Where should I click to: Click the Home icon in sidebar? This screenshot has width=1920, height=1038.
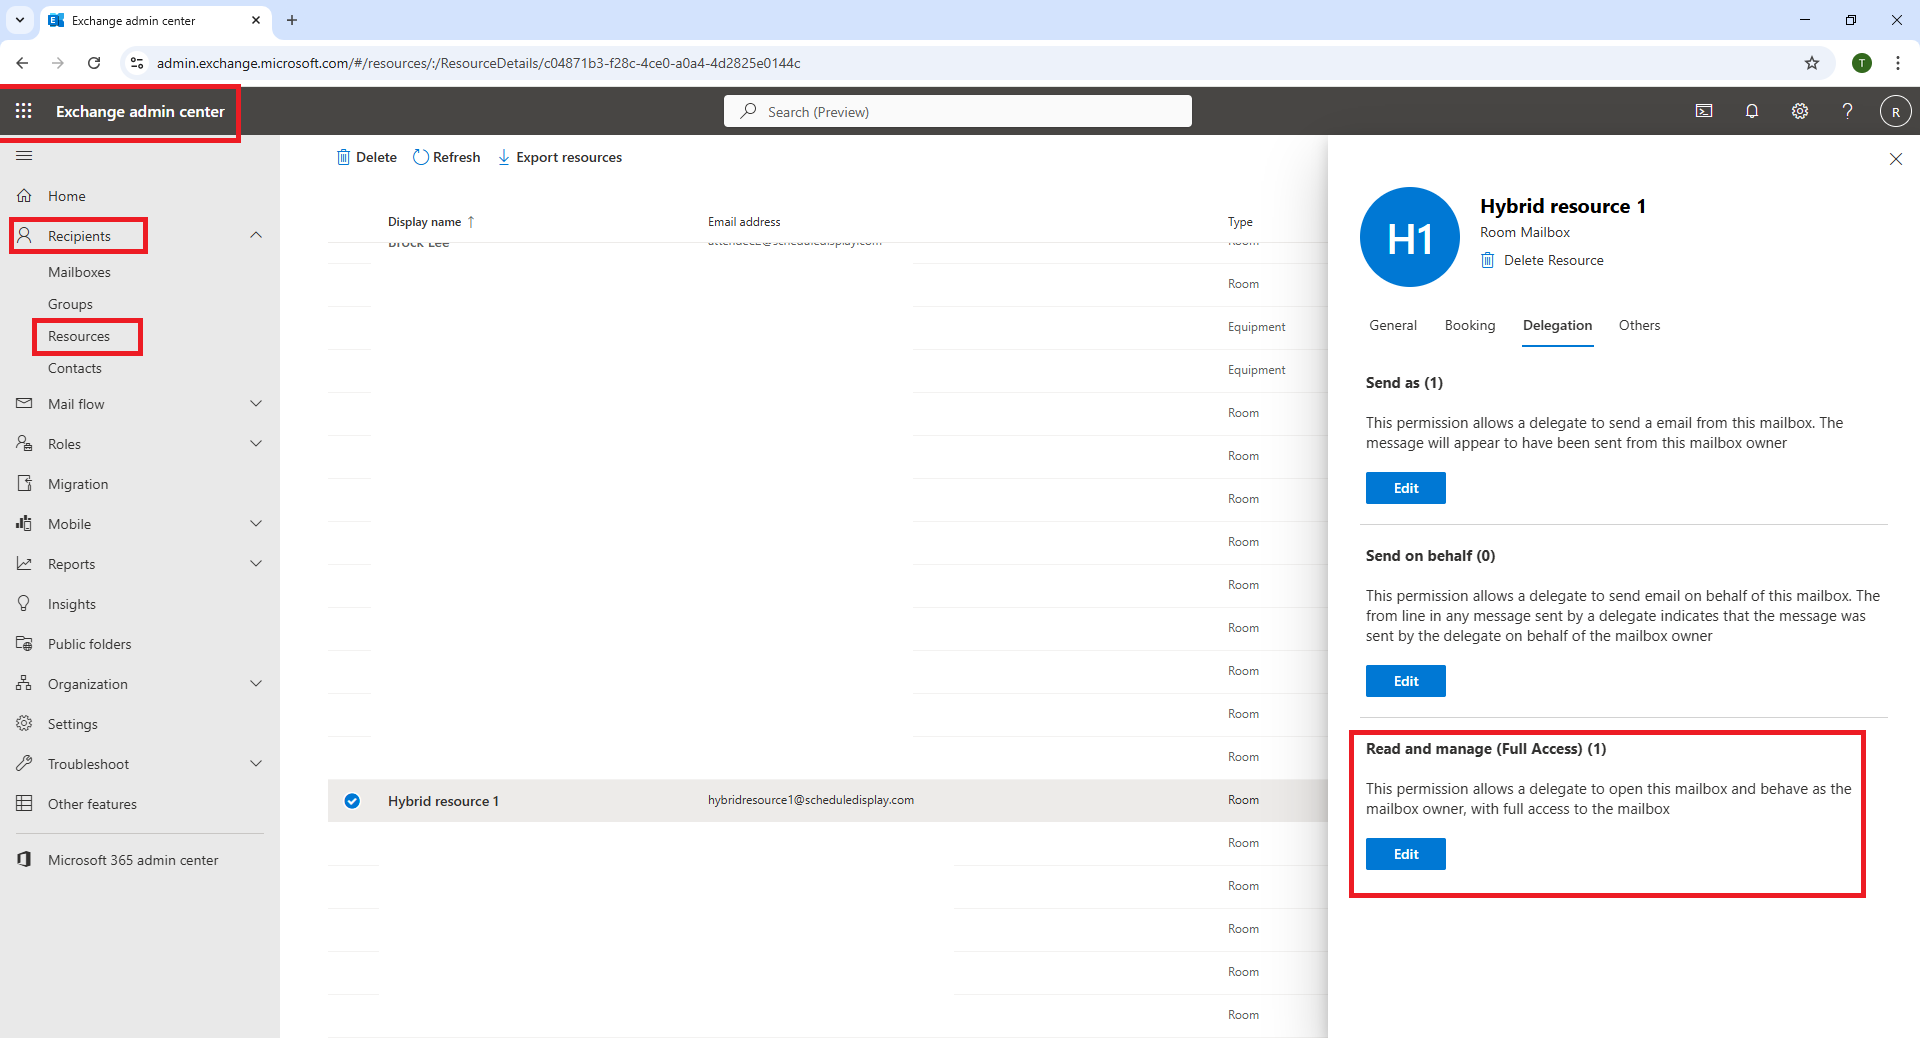tap(24, 196)
